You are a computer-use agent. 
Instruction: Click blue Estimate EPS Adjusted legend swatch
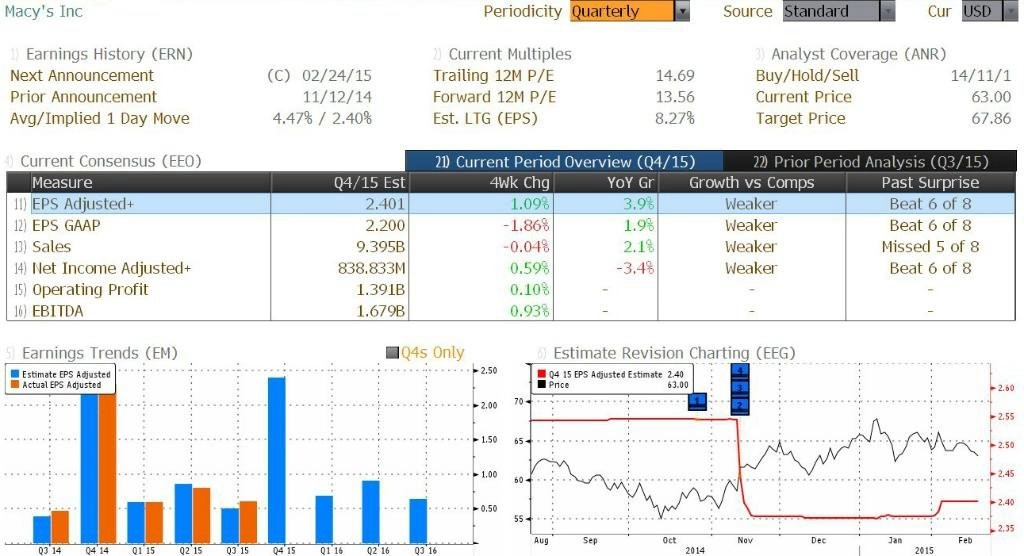(15, 374)
